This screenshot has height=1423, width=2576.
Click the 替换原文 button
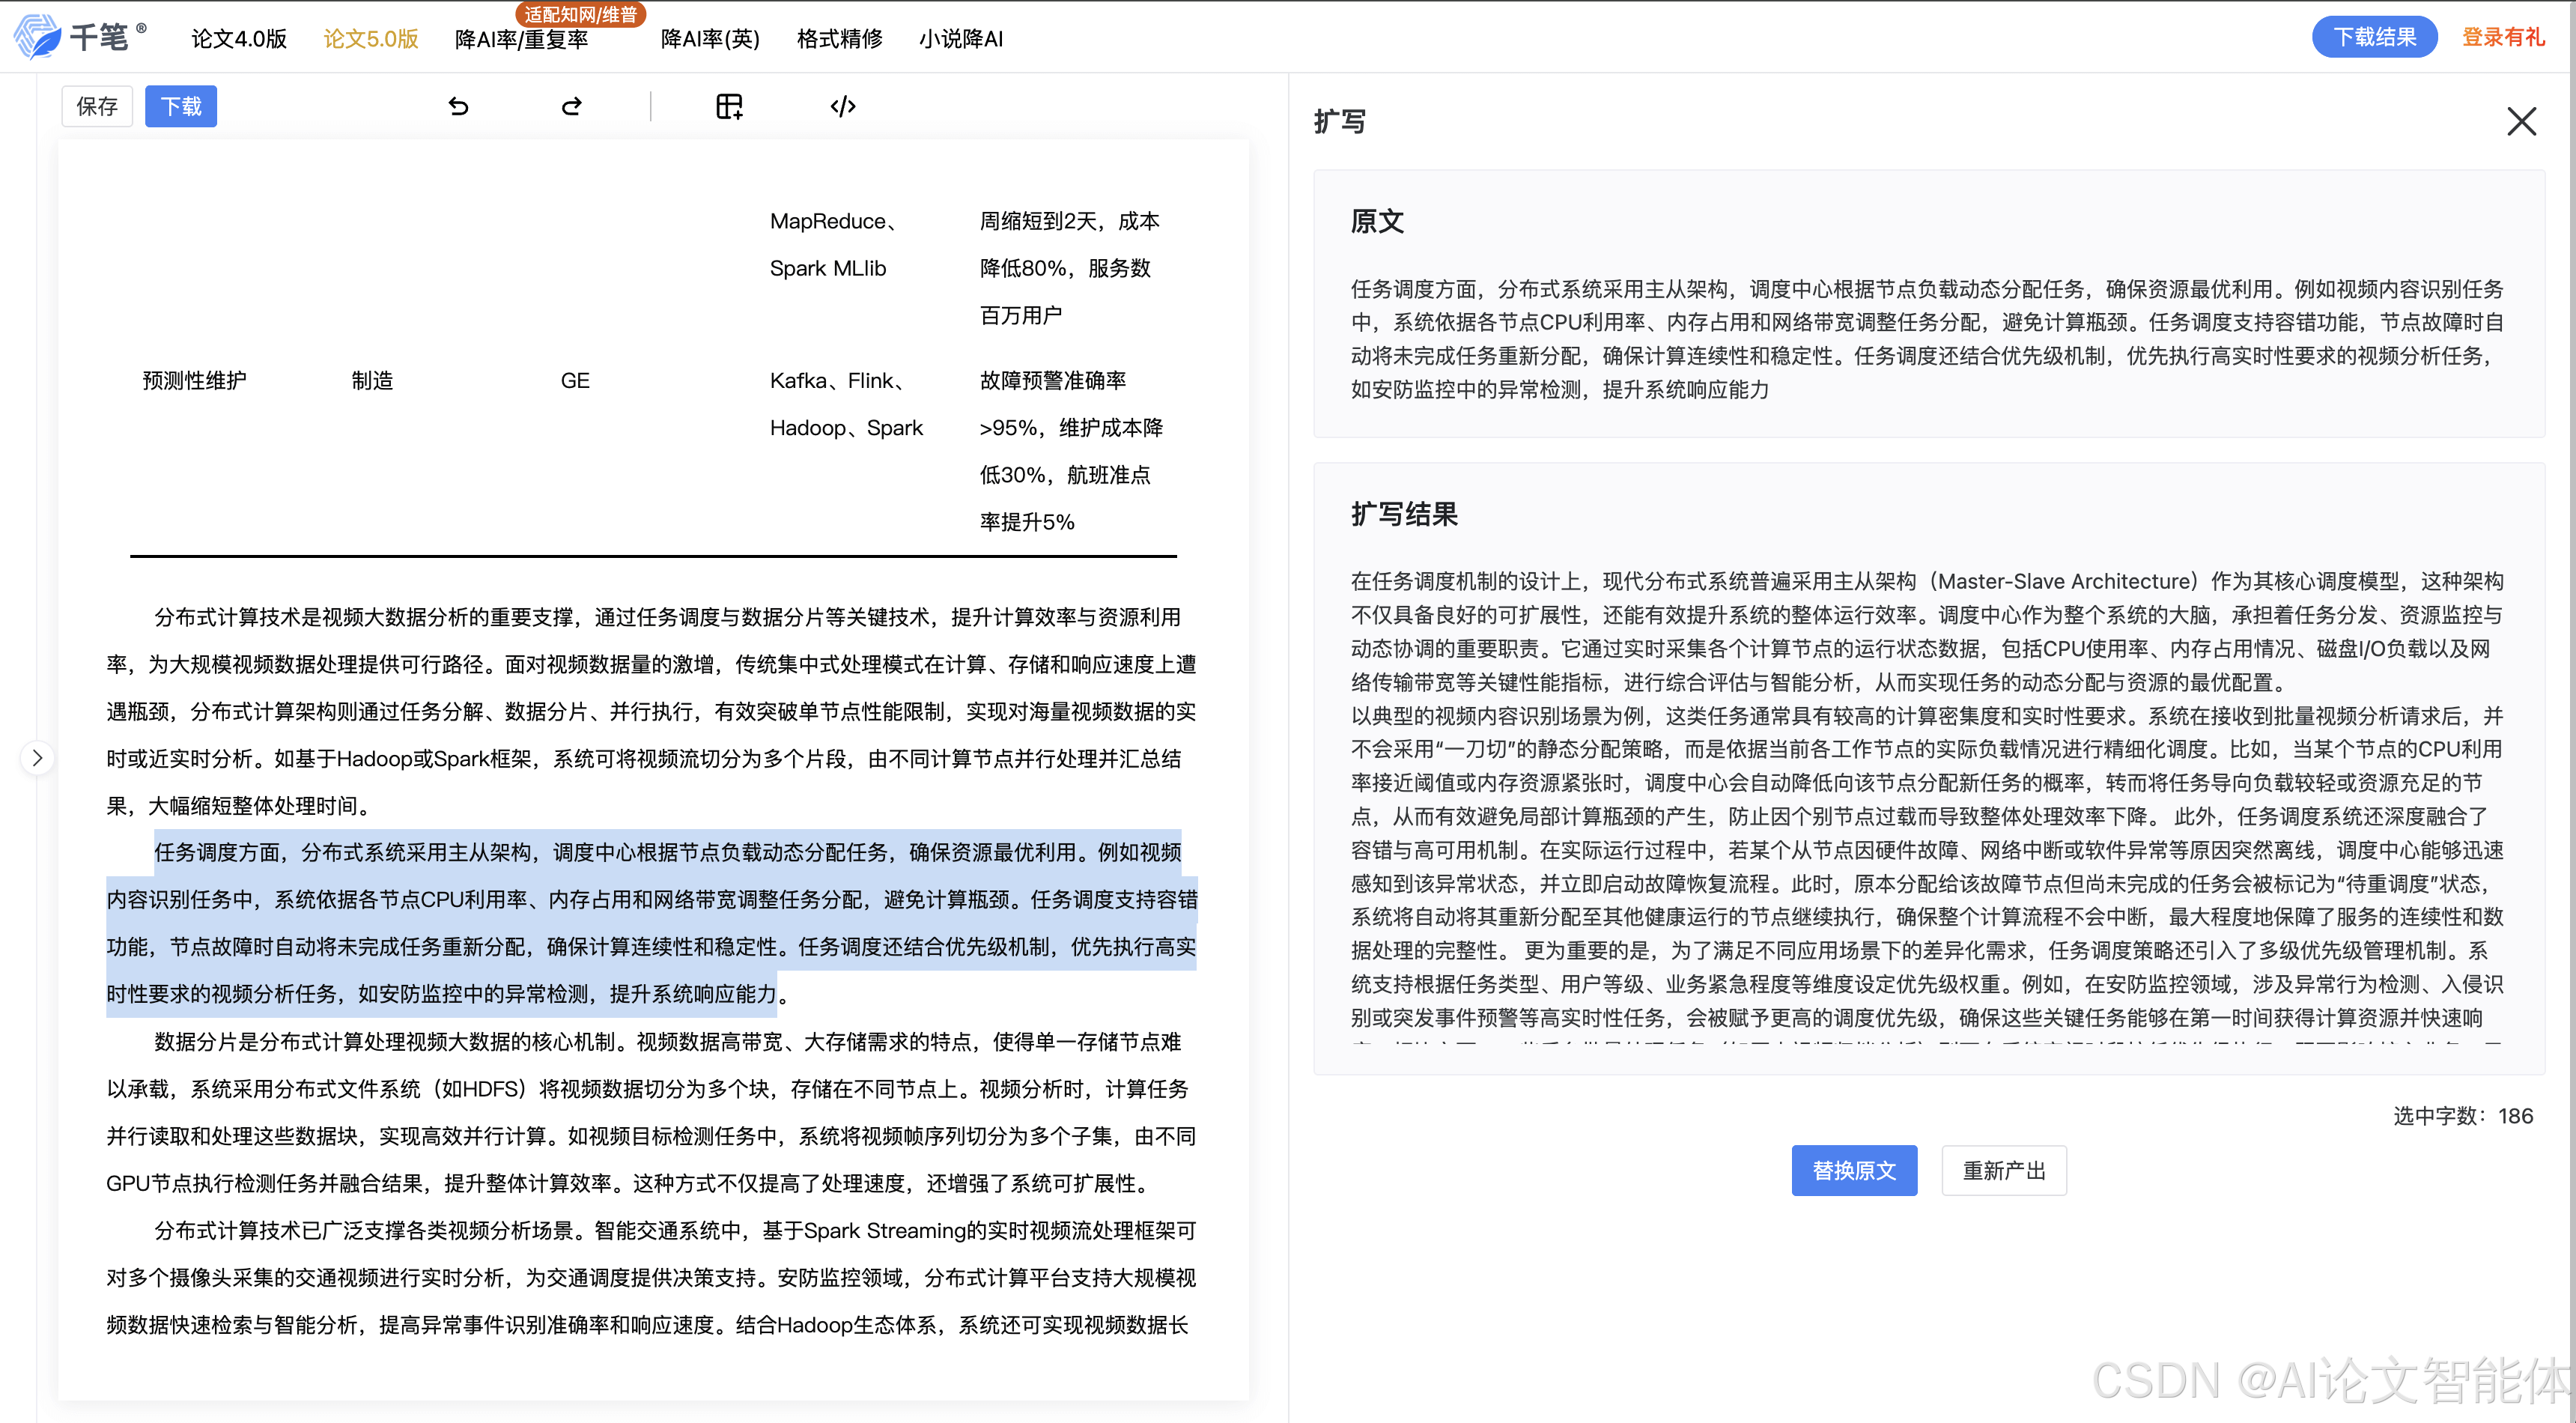coord(1854,1170)
